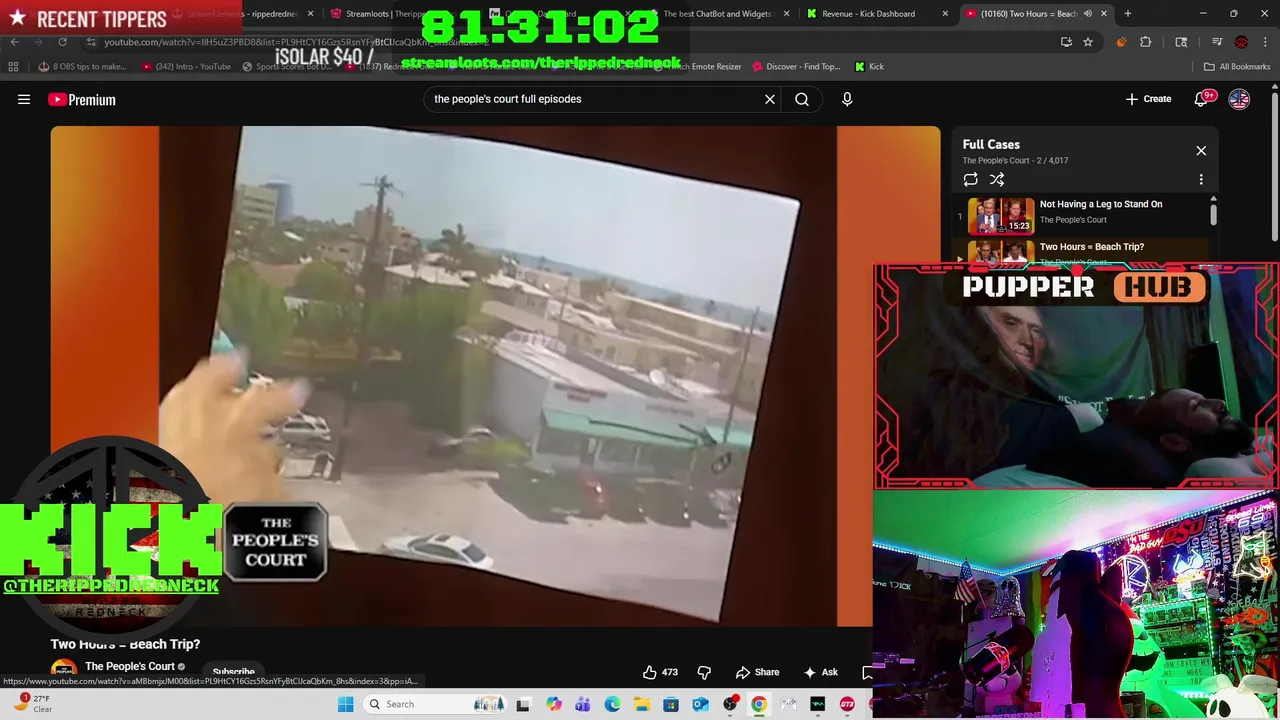This screenshot has width=1280, height=720.
Task: Open the Chrome profile avatar
Action: click(1241, 42)
